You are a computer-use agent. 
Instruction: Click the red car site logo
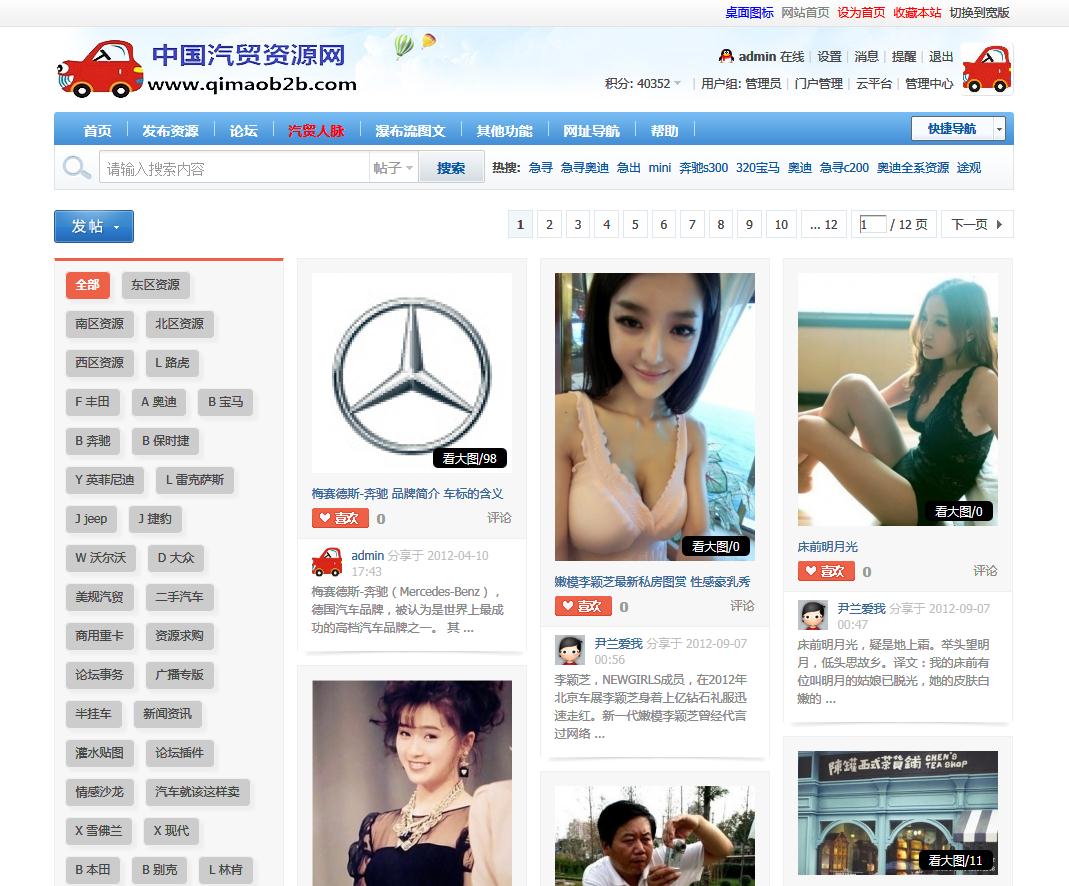[99, 66]
